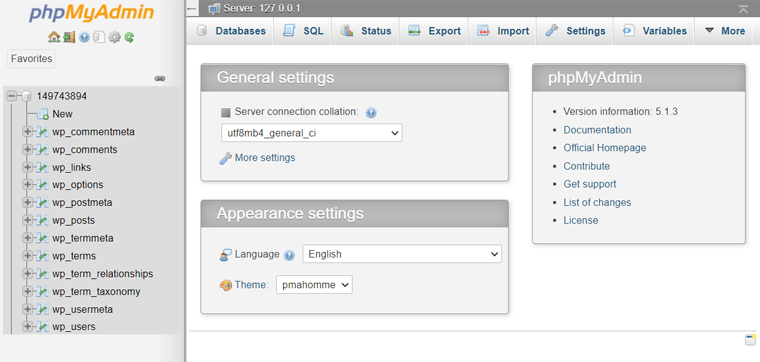Viewport: 760px width, 362px height.
Task: Click the server icon in breadcrumb
Action: pos(214,8)
